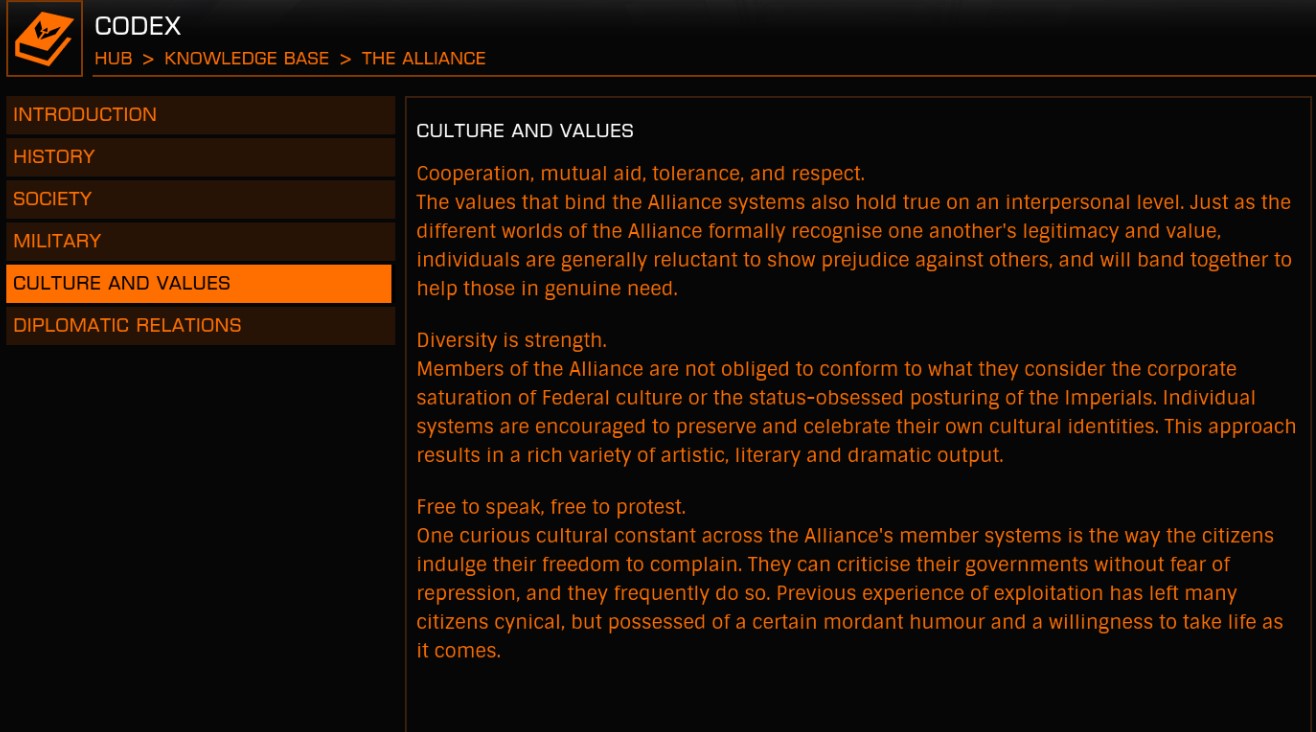The image size is (1316, 732).
Task: Click the arrow before THE ALLIANCE
Action: point(345,58)
